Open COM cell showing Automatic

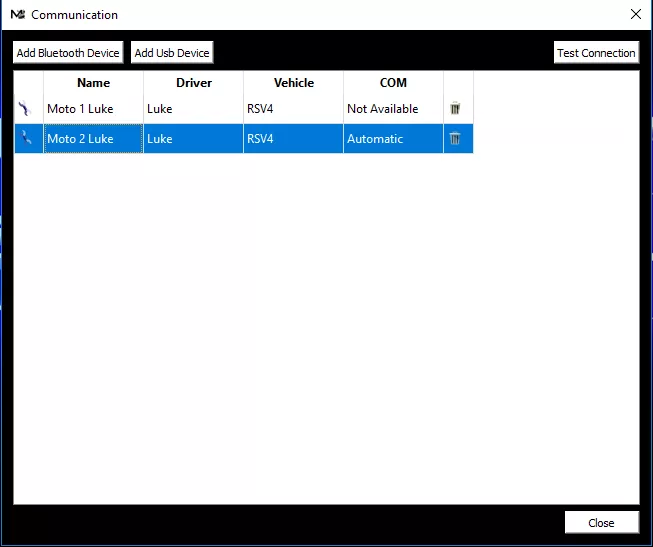pos(393,138)
